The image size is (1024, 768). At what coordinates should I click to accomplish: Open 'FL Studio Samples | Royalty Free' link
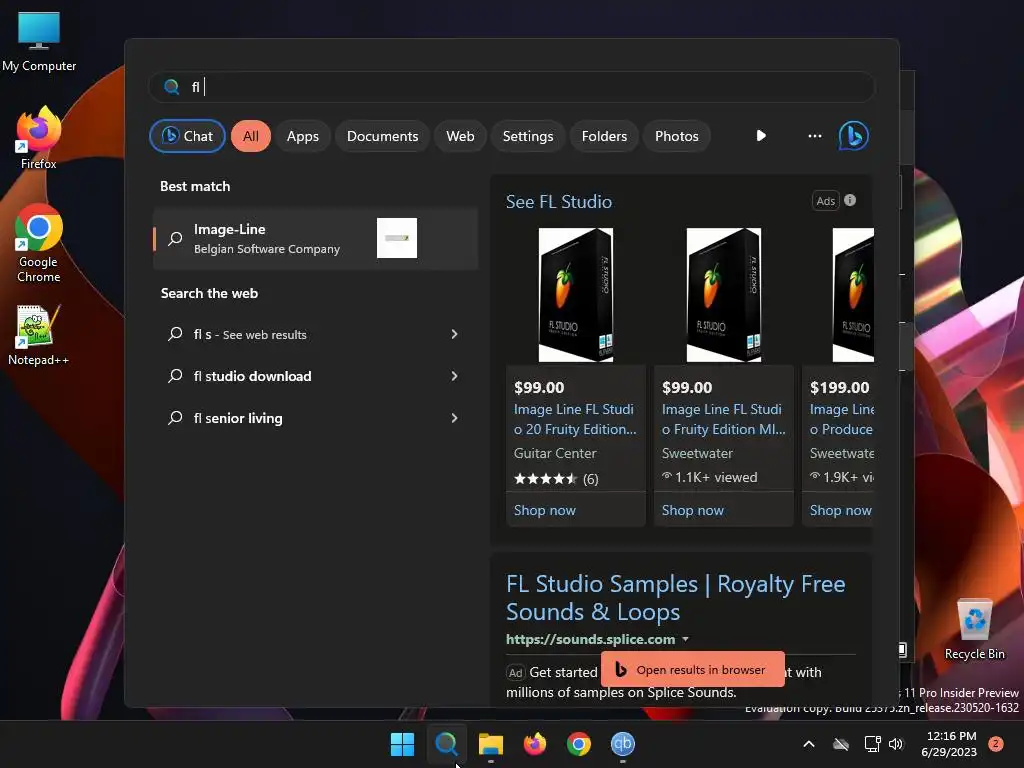click(x=675, y=598)
